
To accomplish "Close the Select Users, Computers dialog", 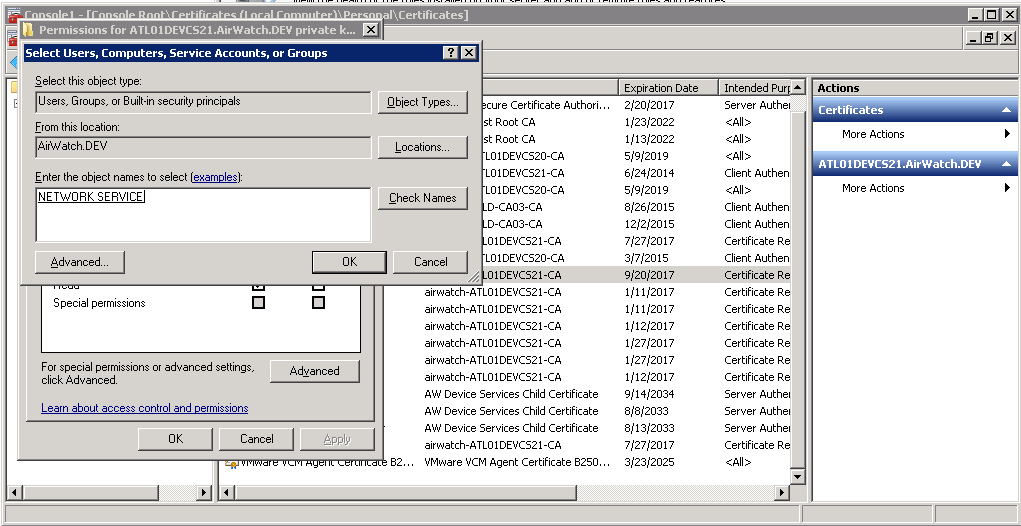I will tap(468, 53).
